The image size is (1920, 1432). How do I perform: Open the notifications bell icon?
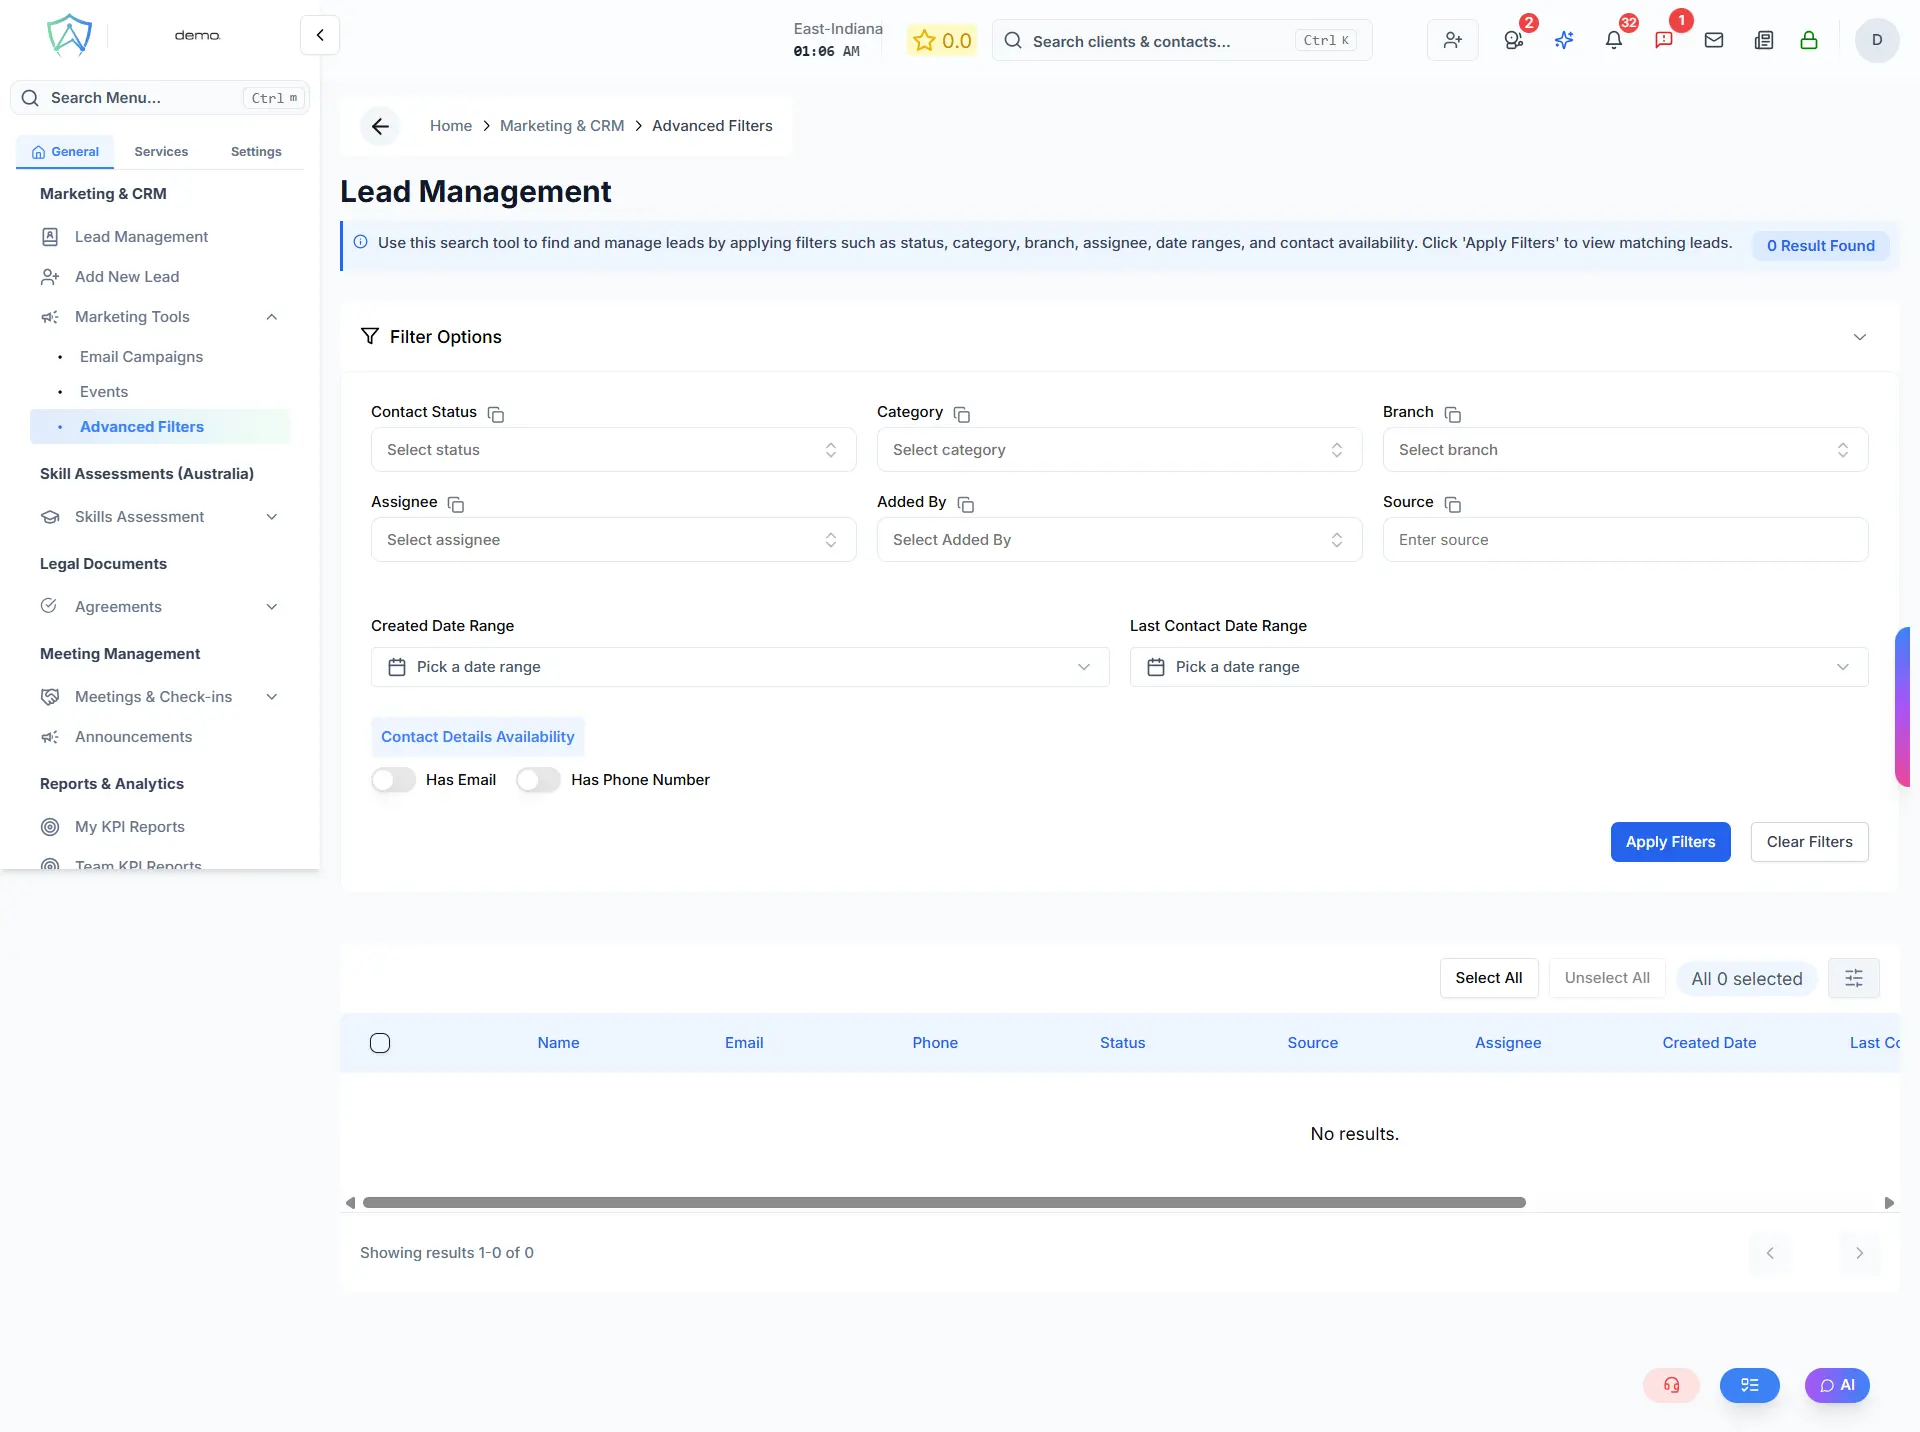(x=1613, y=40)
